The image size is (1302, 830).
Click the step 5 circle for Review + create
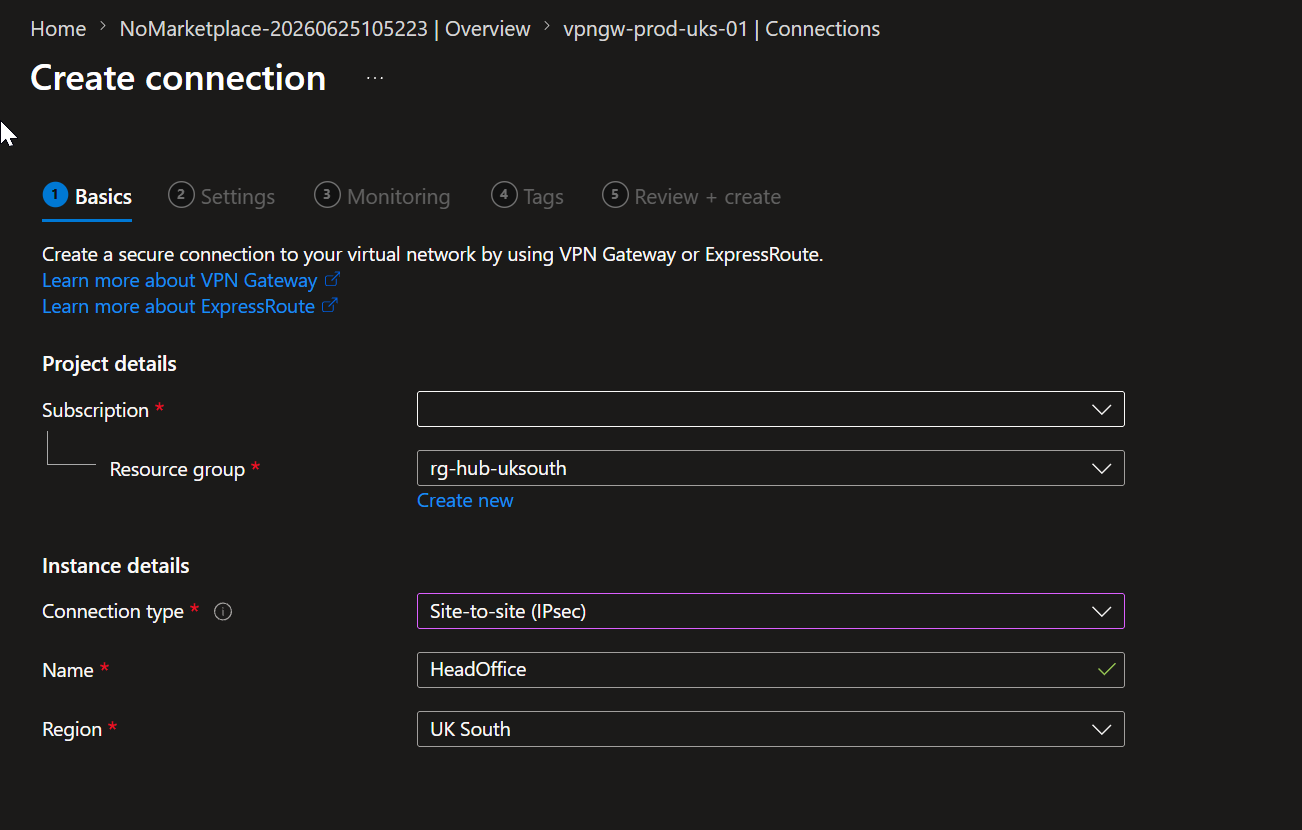(615, 195)
